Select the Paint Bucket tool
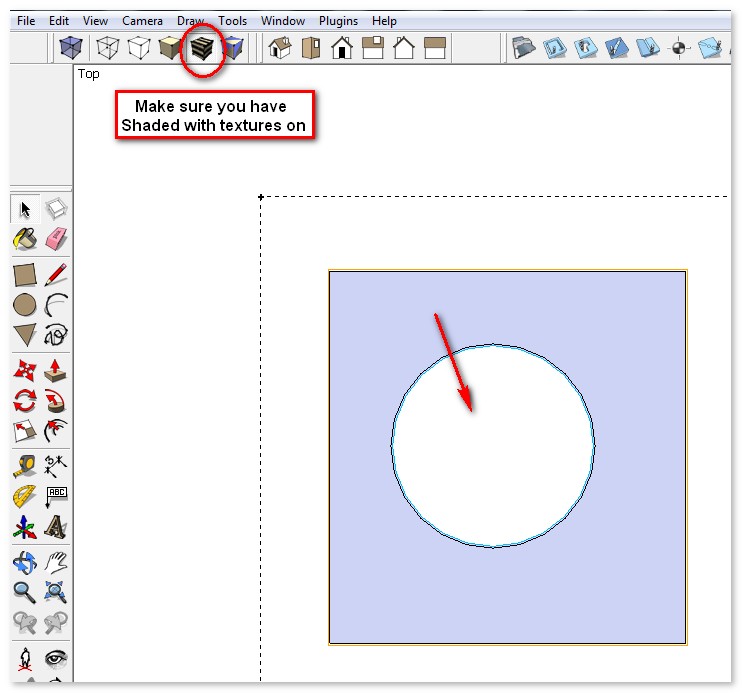 tap(25, 240)
